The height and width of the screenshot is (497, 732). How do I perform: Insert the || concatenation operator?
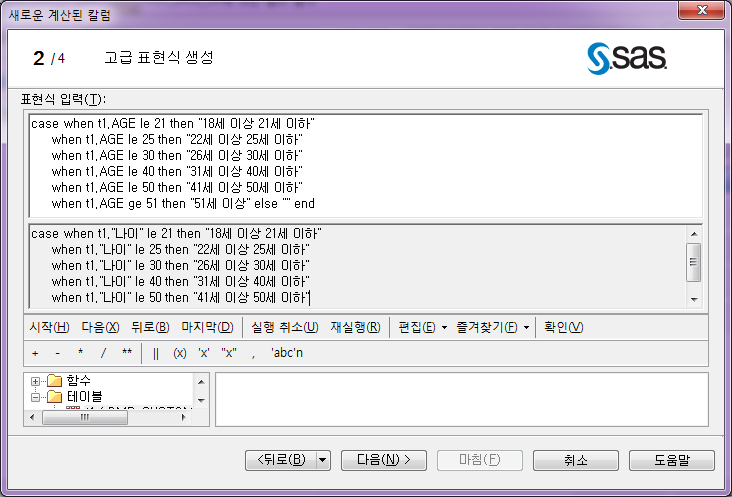156,353
